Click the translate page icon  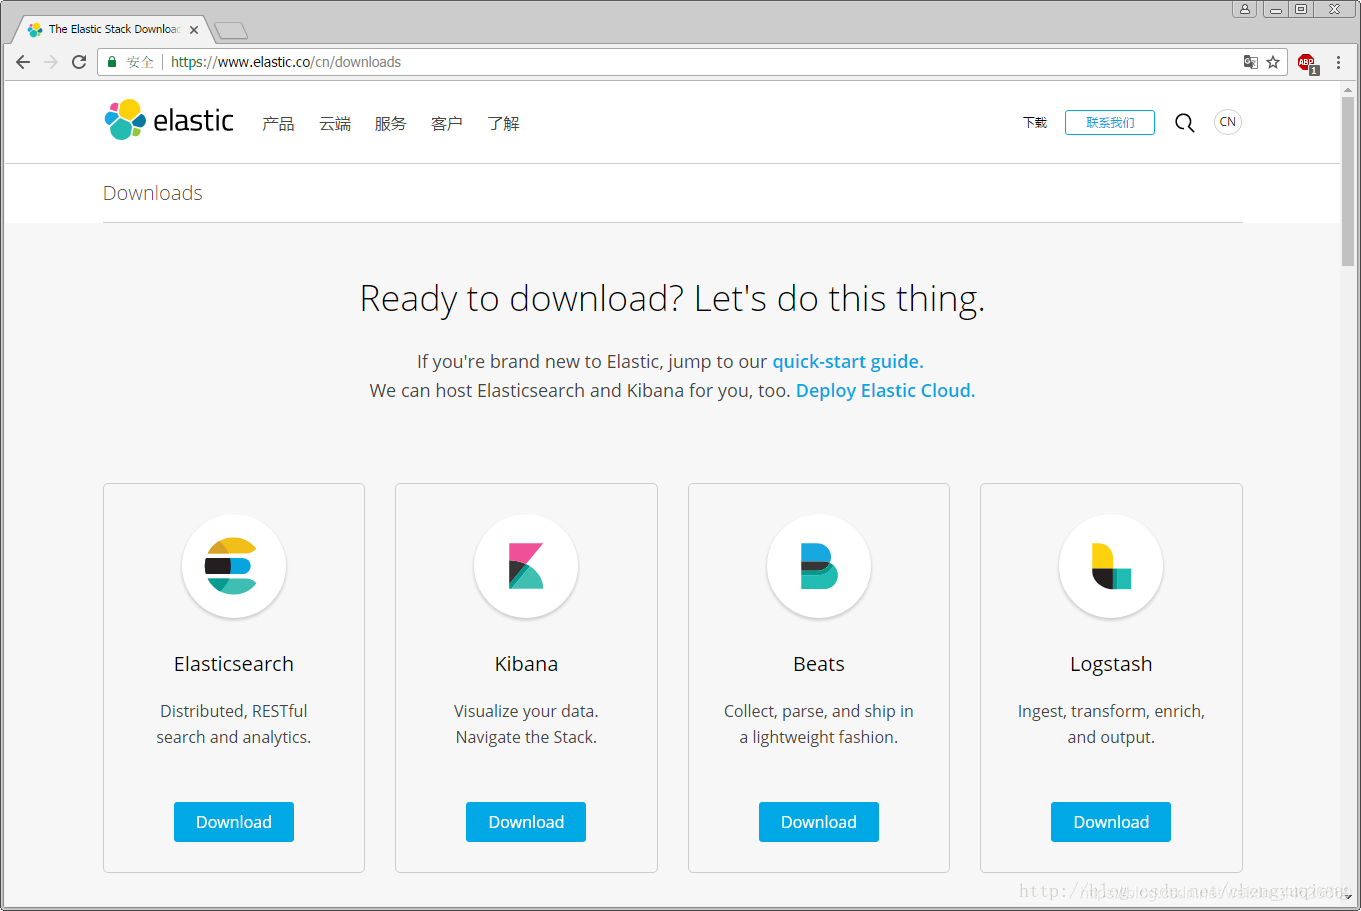(x=1251, y=62)
